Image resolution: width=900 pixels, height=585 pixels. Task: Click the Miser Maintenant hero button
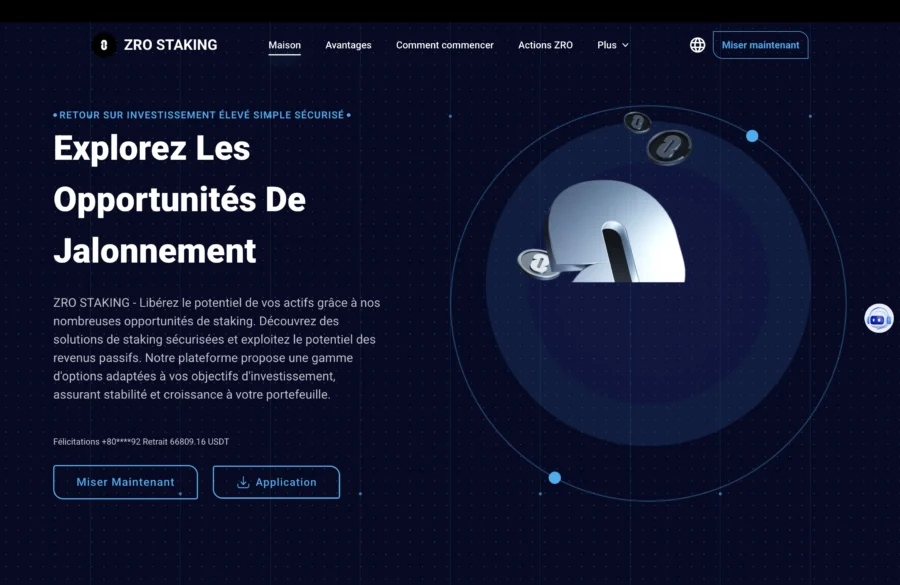click(126, 482)
